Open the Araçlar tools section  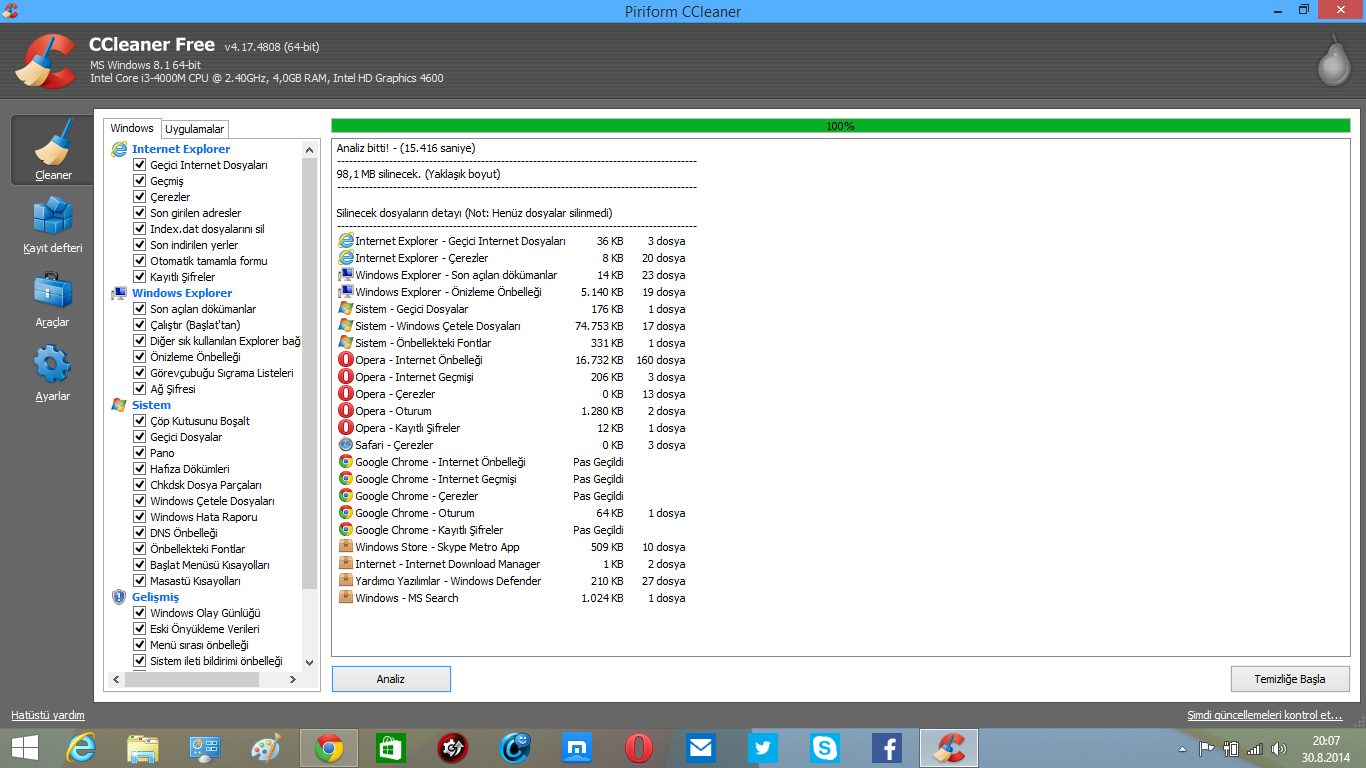(53, 299)
